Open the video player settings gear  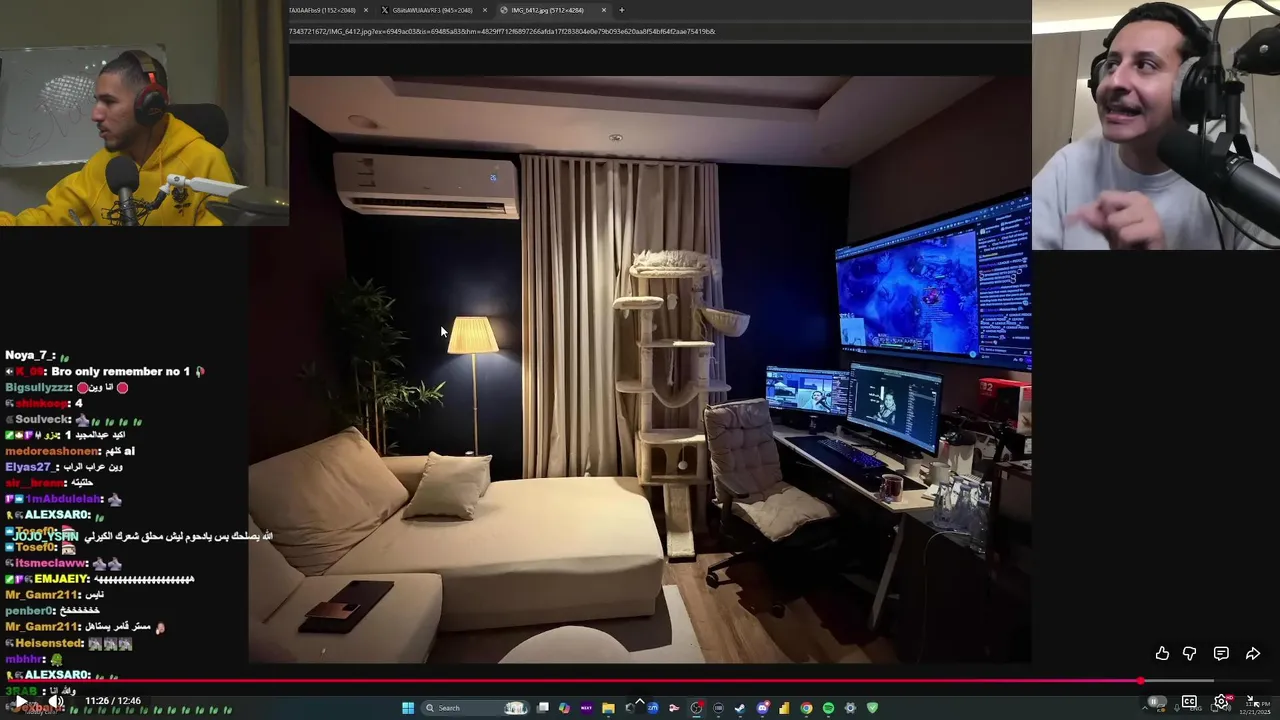pyautogui.click(x=1221, y=701)
